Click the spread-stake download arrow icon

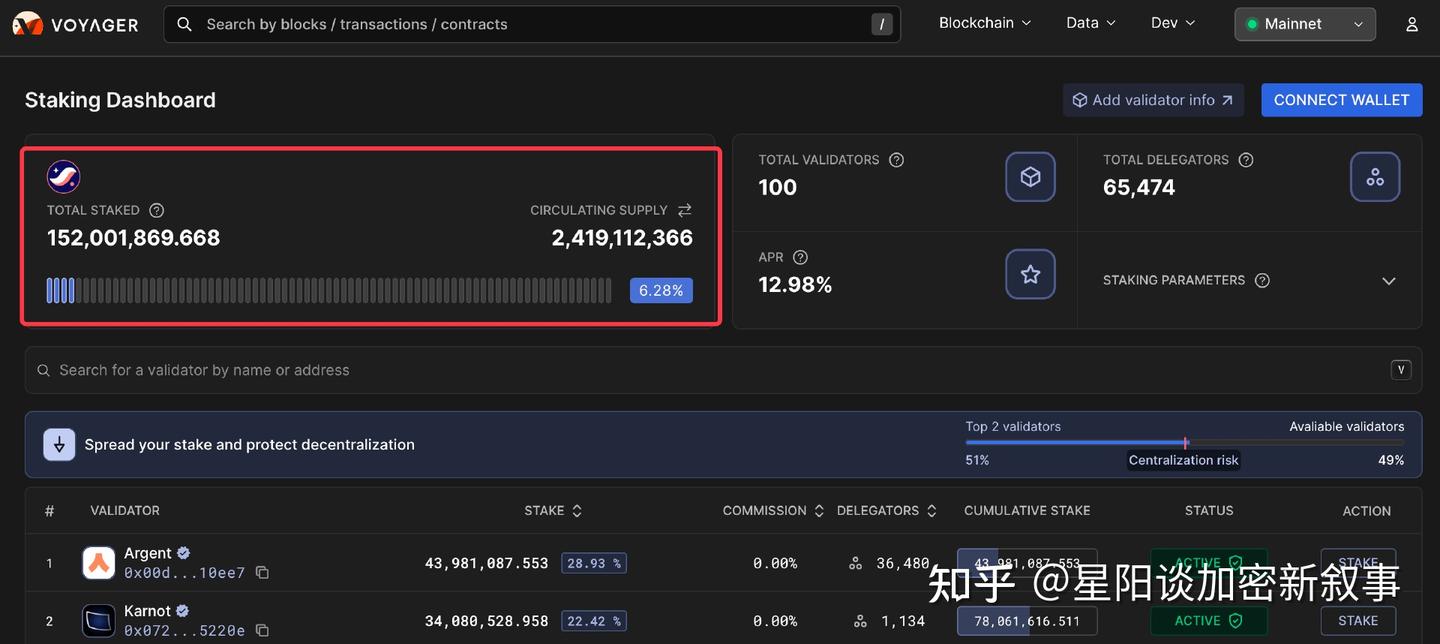pyautogui.click(x=59, y=445)
